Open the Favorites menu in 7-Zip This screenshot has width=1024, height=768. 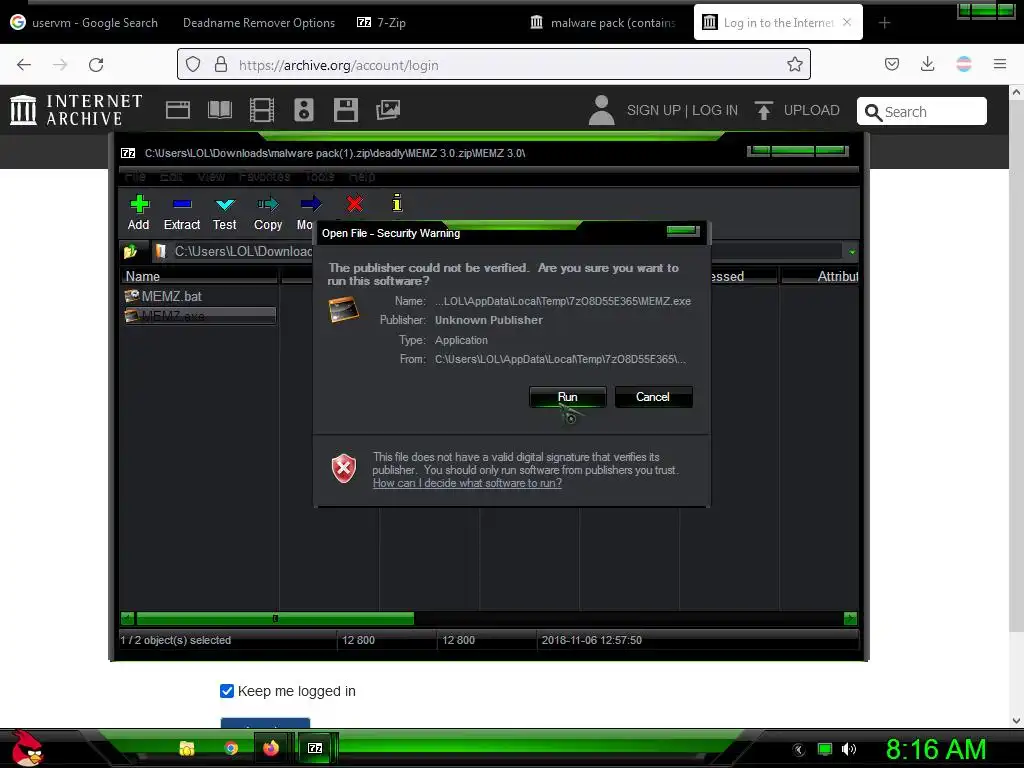(x=264, y=176)
